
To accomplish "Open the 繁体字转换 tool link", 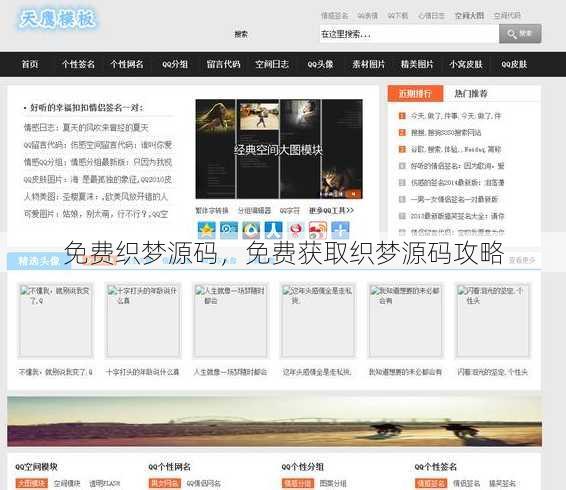I will click(212, 211).
